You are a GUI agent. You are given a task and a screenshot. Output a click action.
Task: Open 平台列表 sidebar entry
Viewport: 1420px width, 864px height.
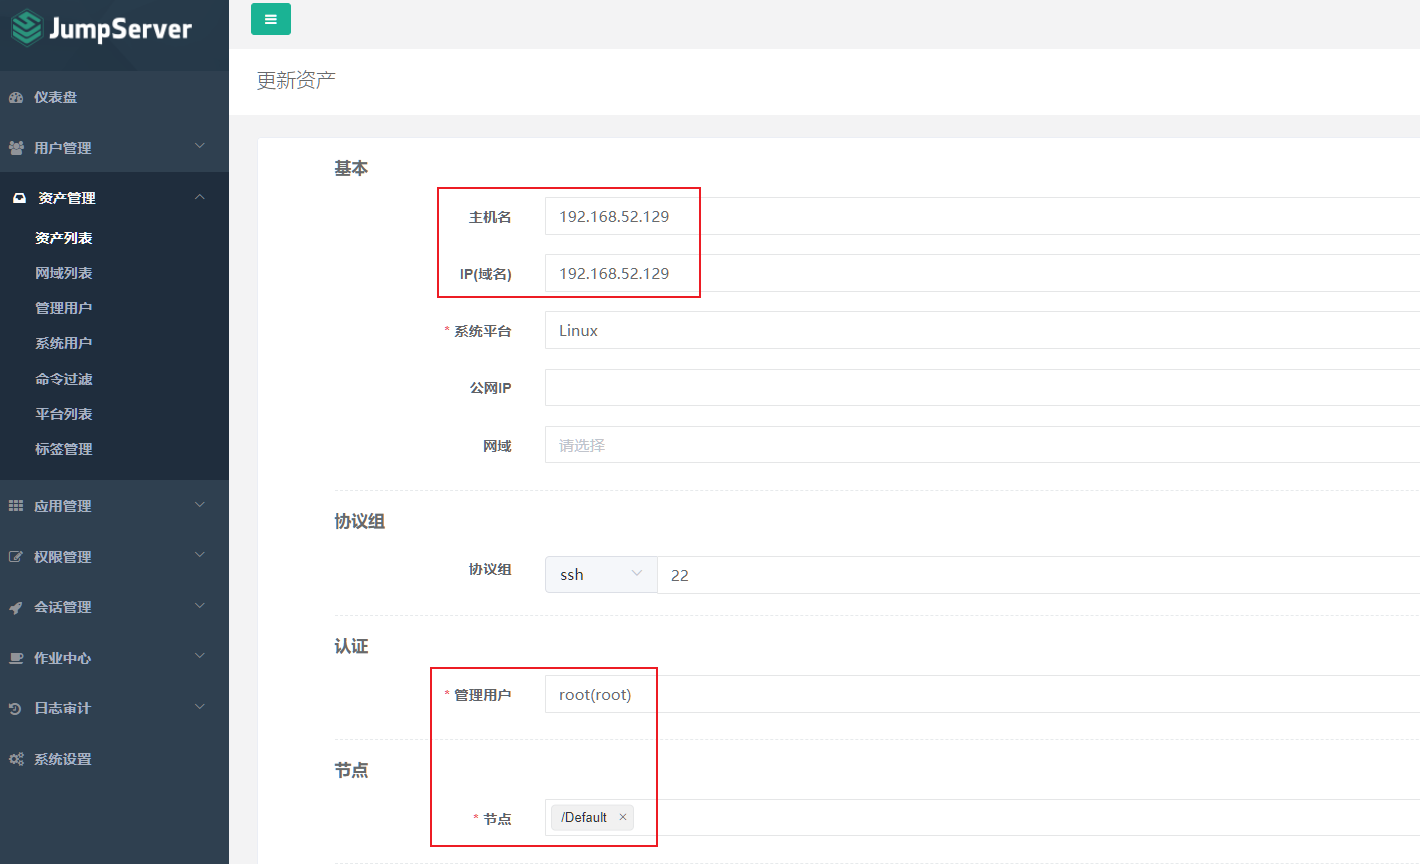(64, 414)
